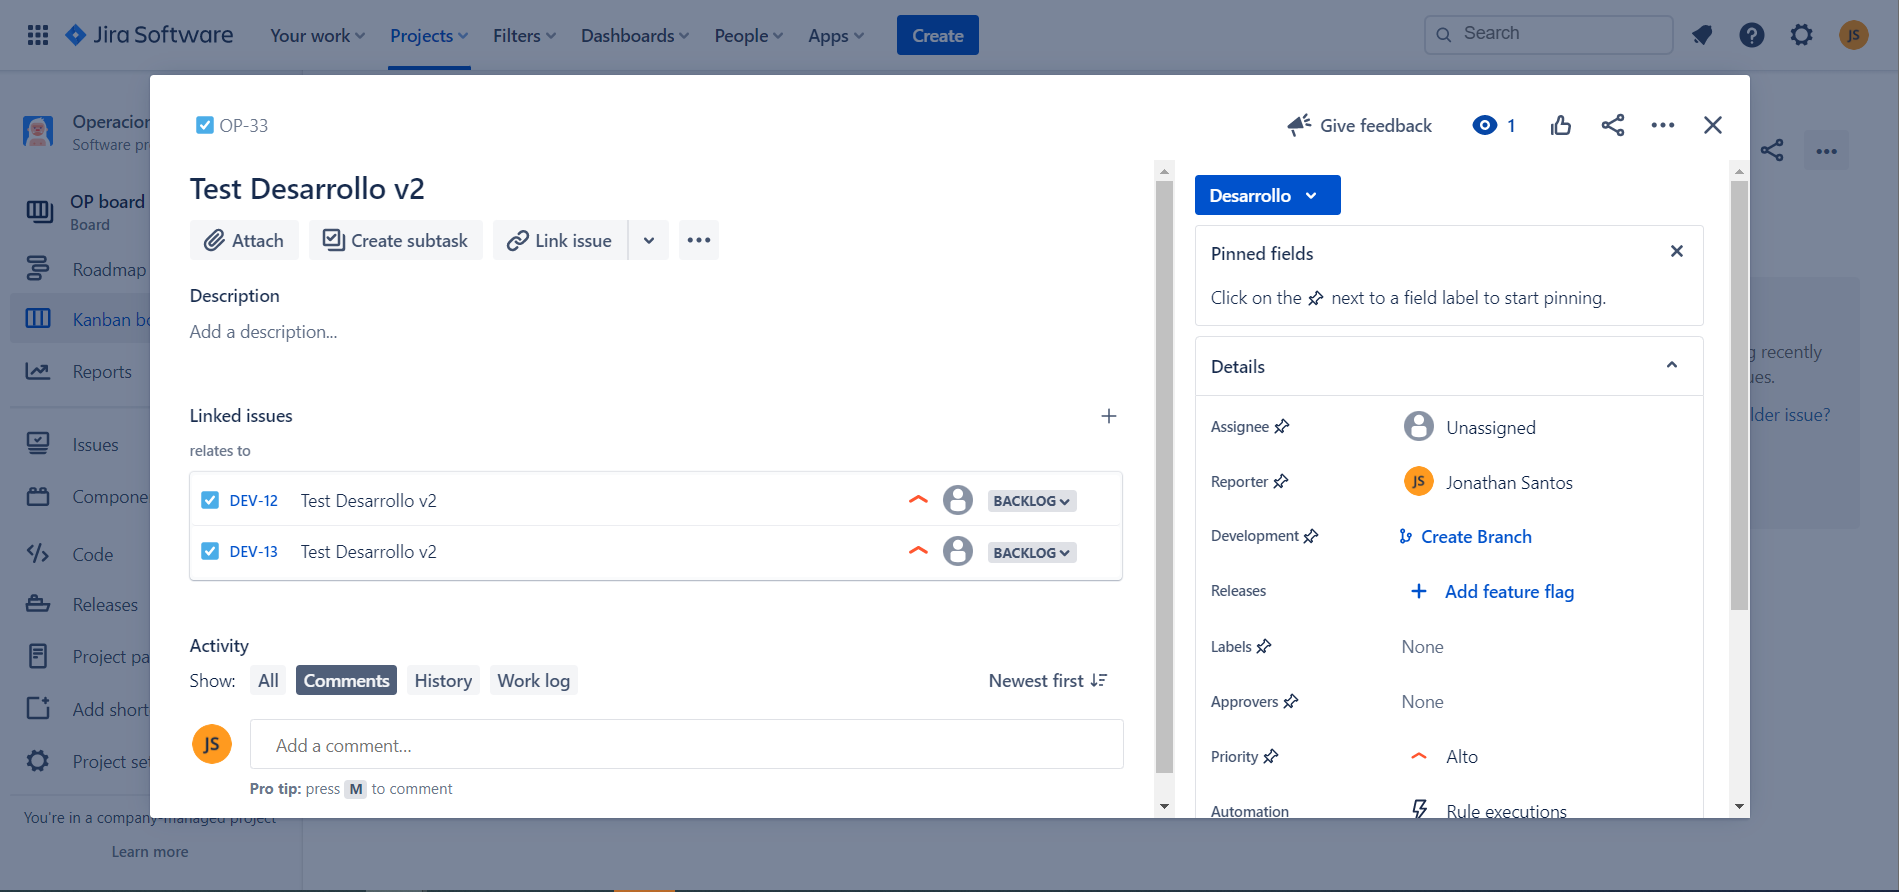Screen dimensions: 1899x892
Task: Open the BACKLOG status dropdown for DEV-12
Action: 1031,501
